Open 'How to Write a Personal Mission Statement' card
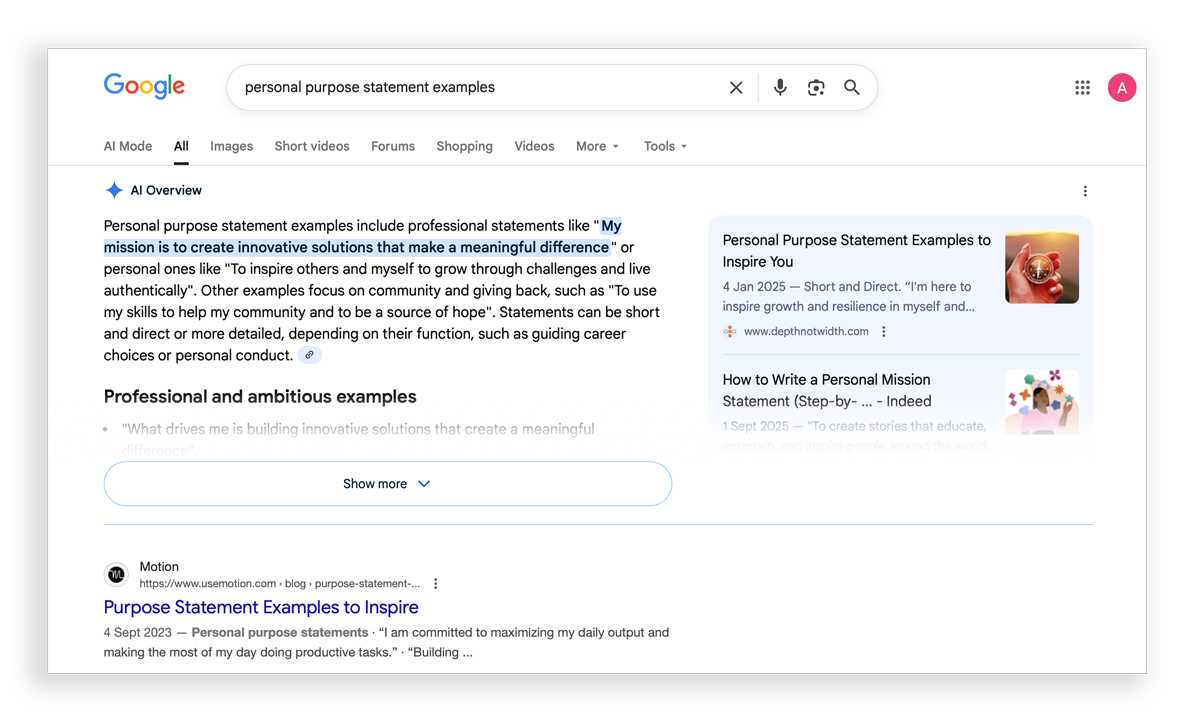1194x722 pixels. pos(827,390)
